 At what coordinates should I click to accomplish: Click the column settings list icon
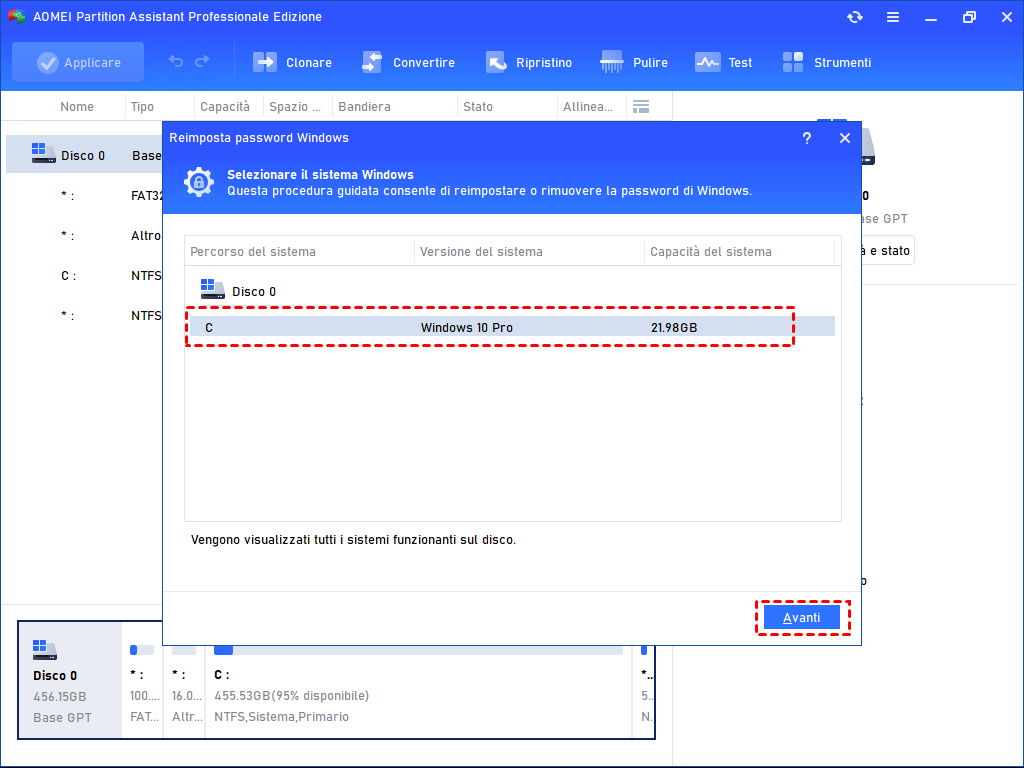(x=641, y=106)
